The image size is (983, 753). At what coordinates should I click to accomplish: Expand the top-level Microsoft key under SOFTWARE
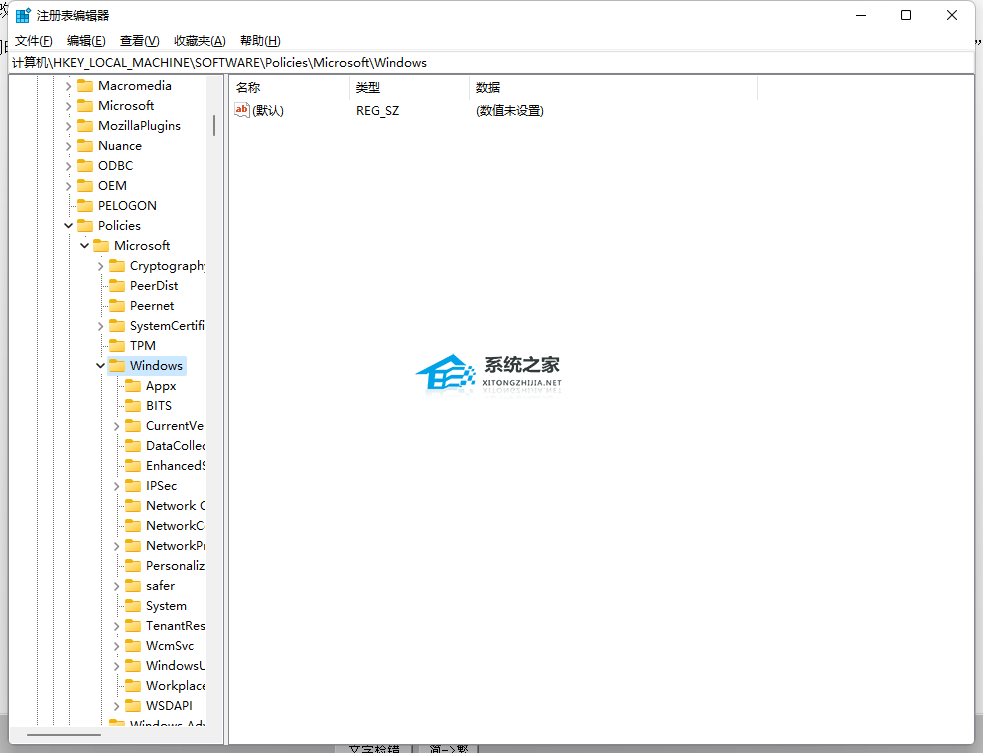tap(68, 106)
